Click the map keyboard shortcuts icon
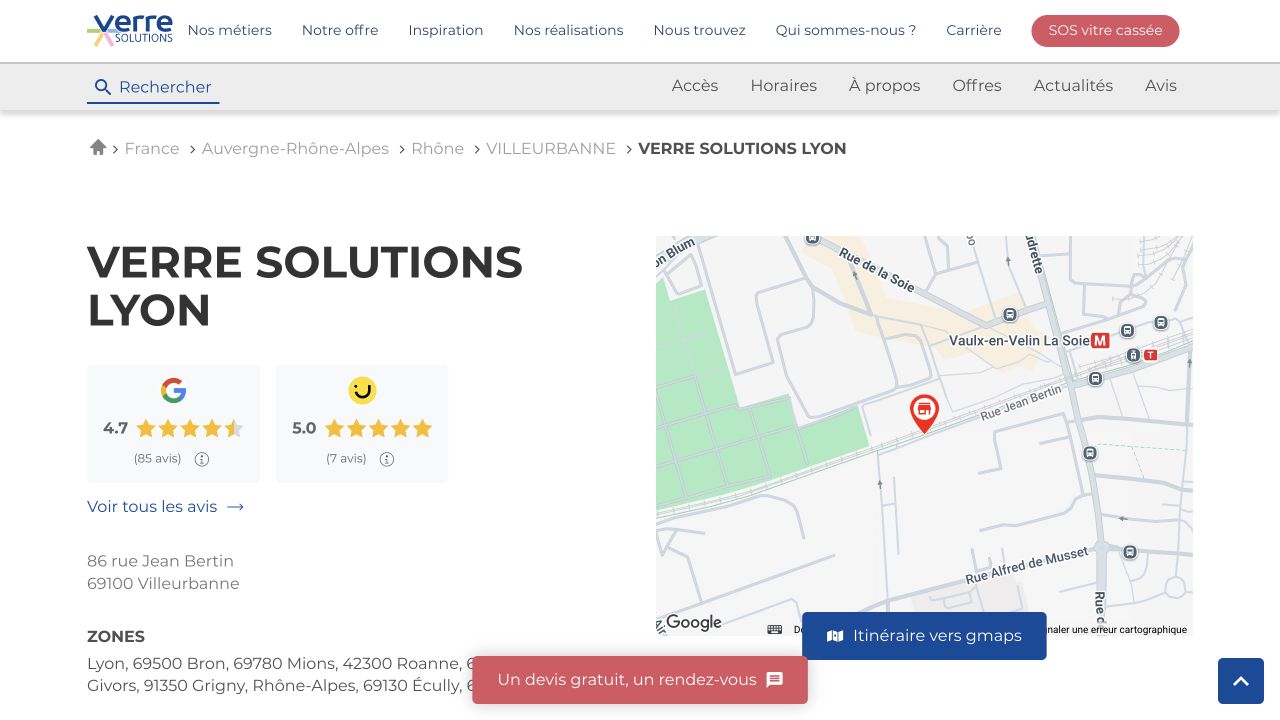 (x=775, y=629)
